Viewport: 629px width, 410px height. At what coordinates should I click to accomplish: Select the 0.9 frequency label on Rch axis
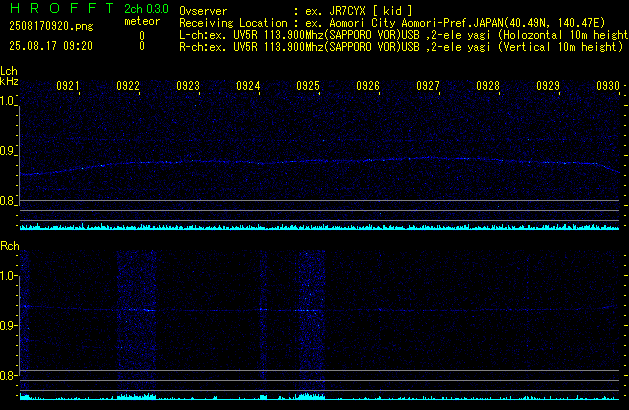coord(7,325)
